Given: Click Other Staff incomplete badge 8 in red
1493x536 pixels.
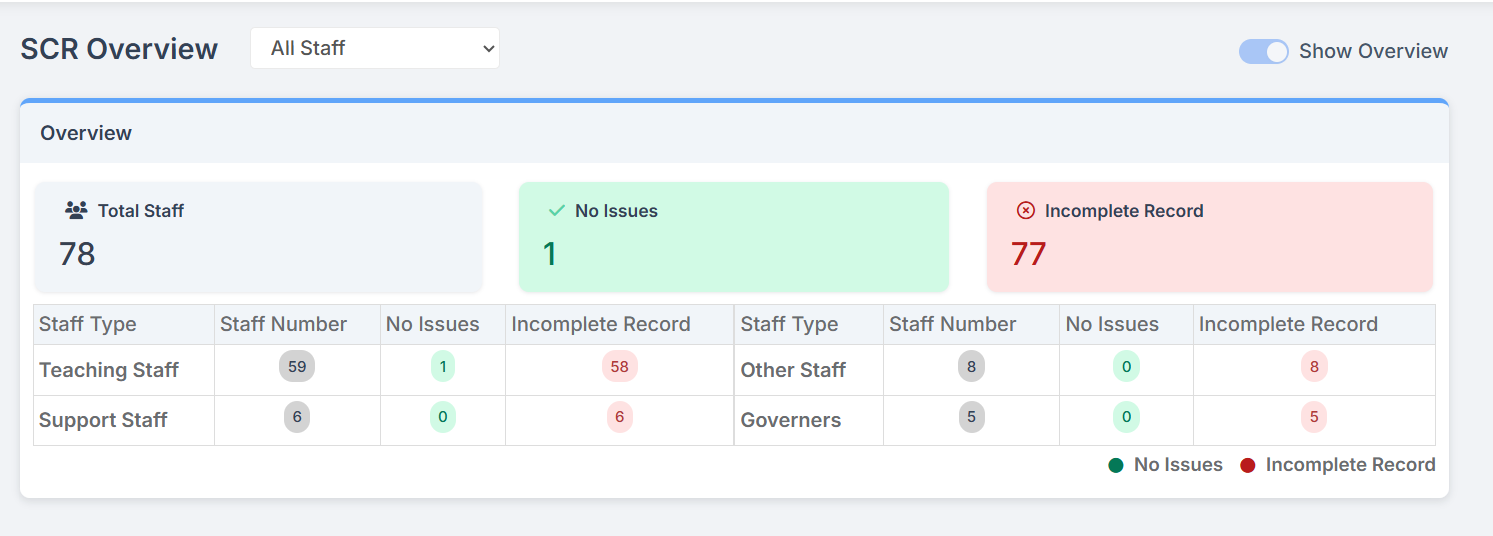Looking at the screenshot, I should click(x=1314, y=367).
